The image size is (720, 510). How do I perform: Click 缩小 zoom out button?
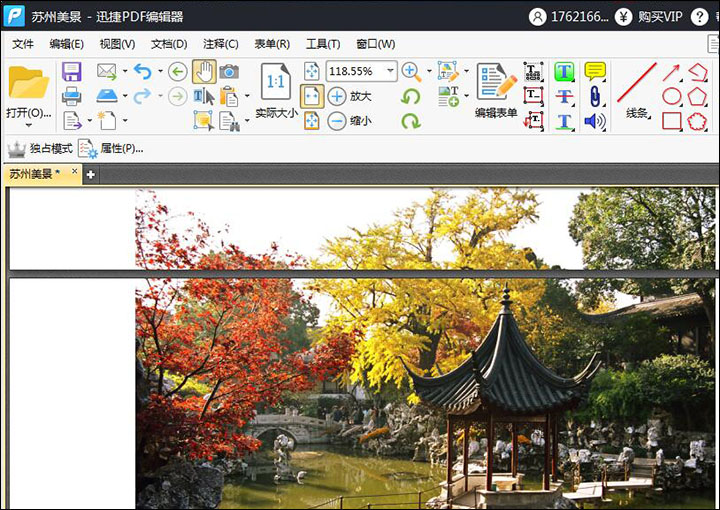click(350, 121)
